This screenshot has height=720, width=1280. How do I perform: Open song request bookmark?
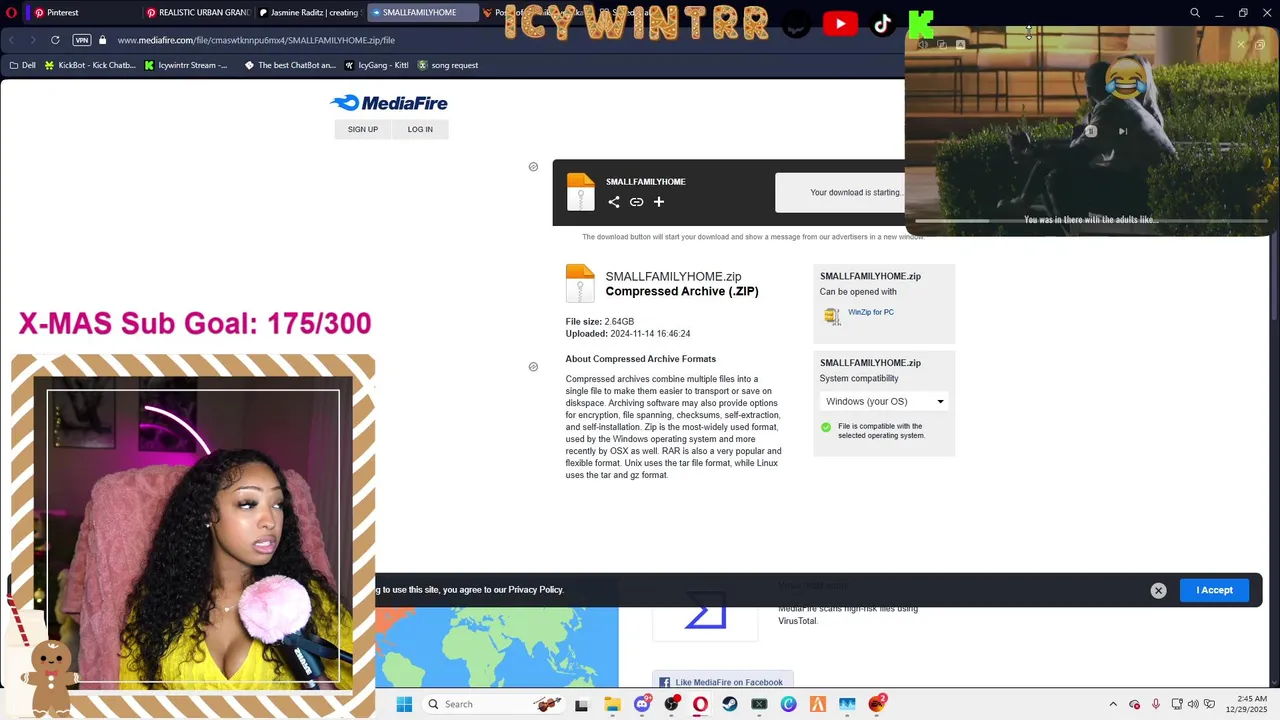448,65
